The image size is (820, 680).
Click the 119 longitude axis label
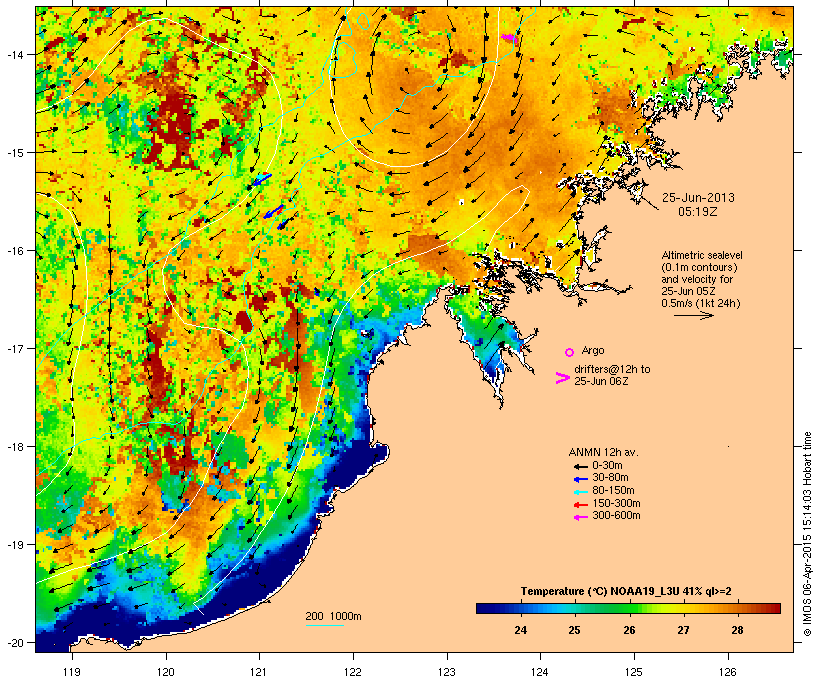click(72, 672)
